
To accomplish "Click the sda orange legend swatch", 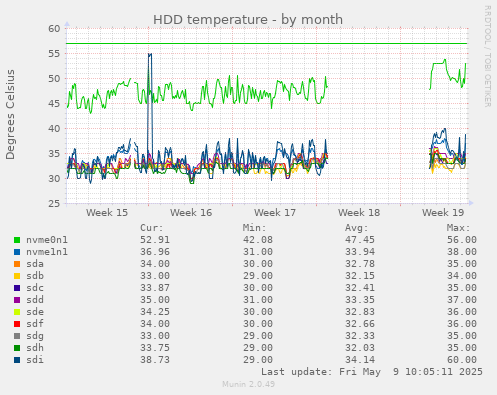I will (17, 264).
